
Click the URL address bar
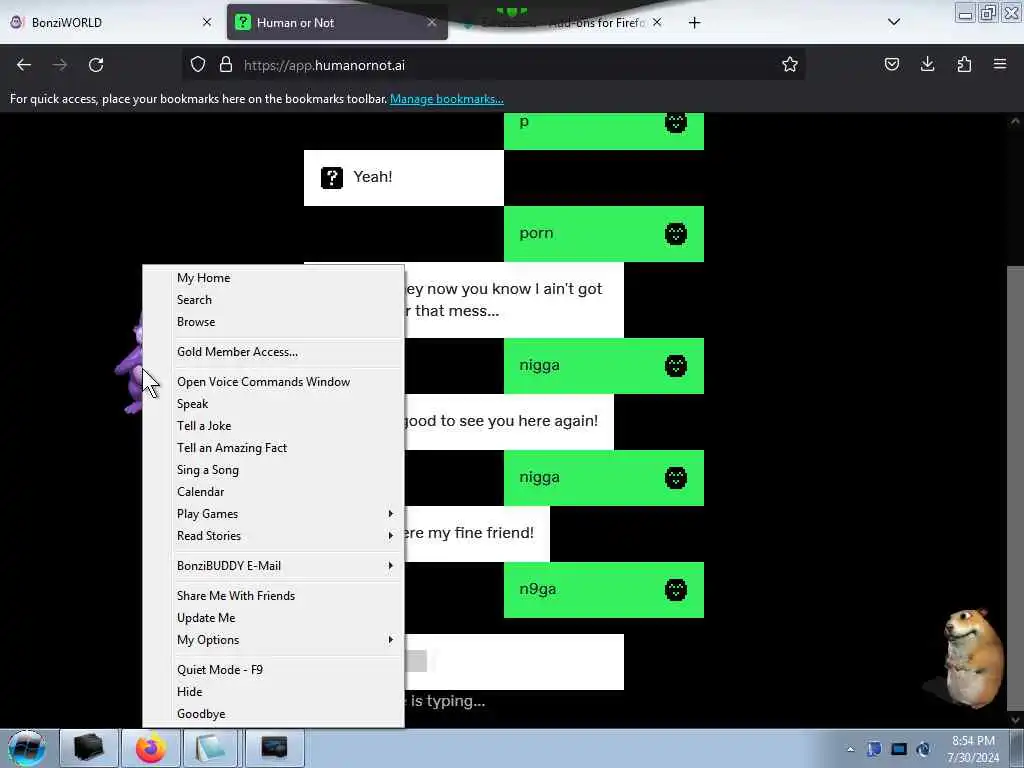493,65
